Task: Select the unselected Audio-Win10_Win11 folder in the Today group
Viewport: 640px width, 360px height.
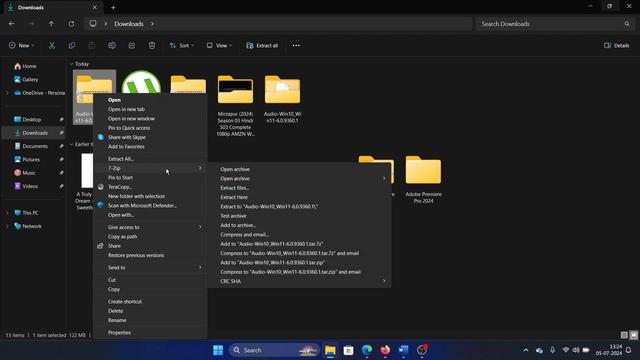Action: [x=282, y=99]
